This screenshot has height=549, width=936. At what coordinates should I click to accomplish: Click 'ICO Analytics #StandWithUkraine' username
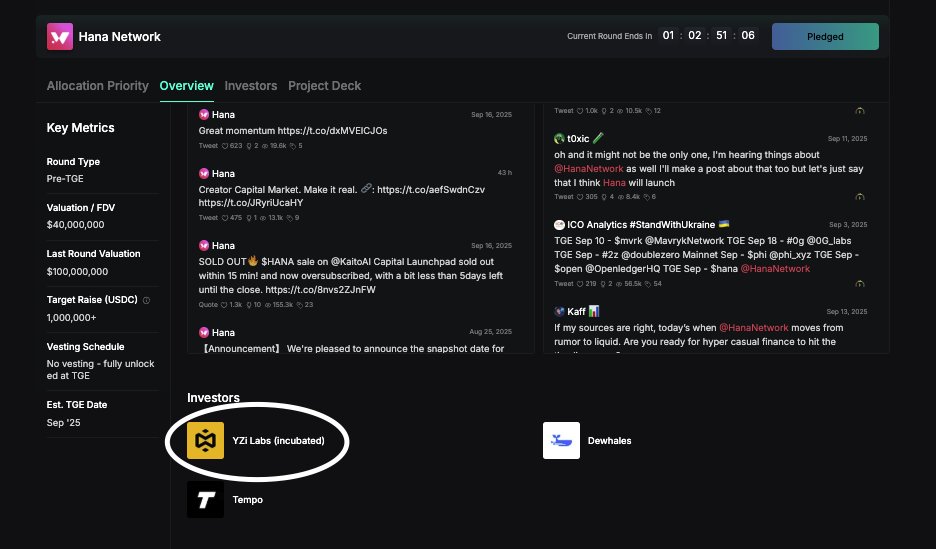coord(641,225)
